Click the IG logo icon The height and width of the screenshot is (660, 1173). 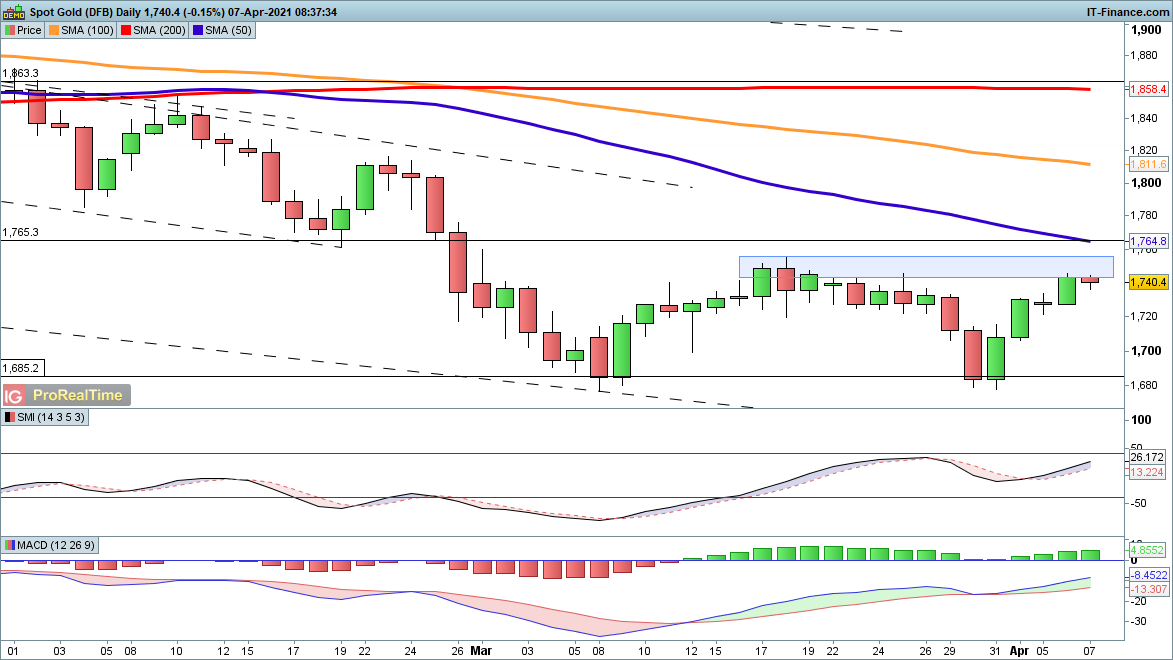(15, 395)
